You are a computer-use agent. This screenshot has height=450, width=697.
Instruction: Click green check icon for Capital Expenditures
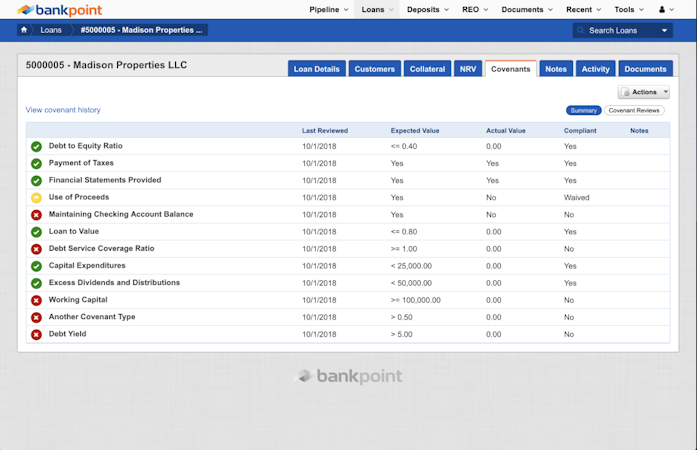click(x=36, y=266)
